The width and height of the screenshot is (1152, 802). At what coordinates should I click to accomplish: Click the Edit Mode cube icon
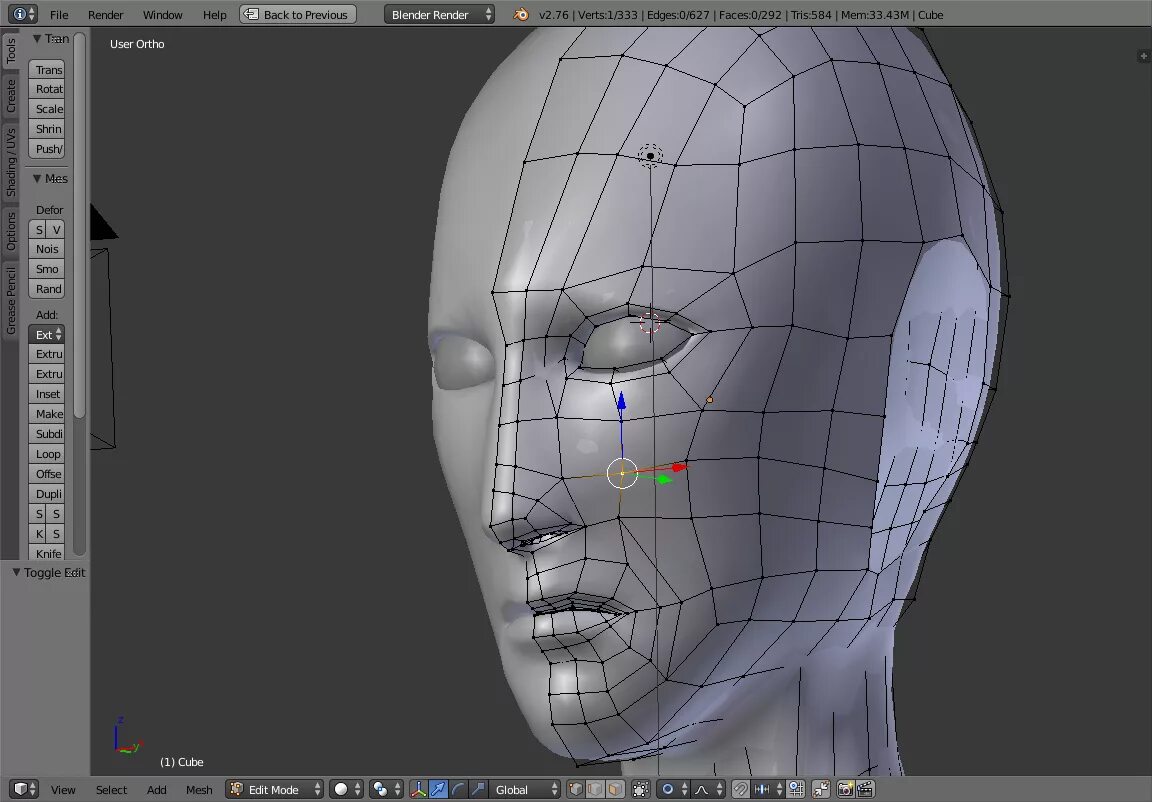pyautogui.click(x=237, y=790)
